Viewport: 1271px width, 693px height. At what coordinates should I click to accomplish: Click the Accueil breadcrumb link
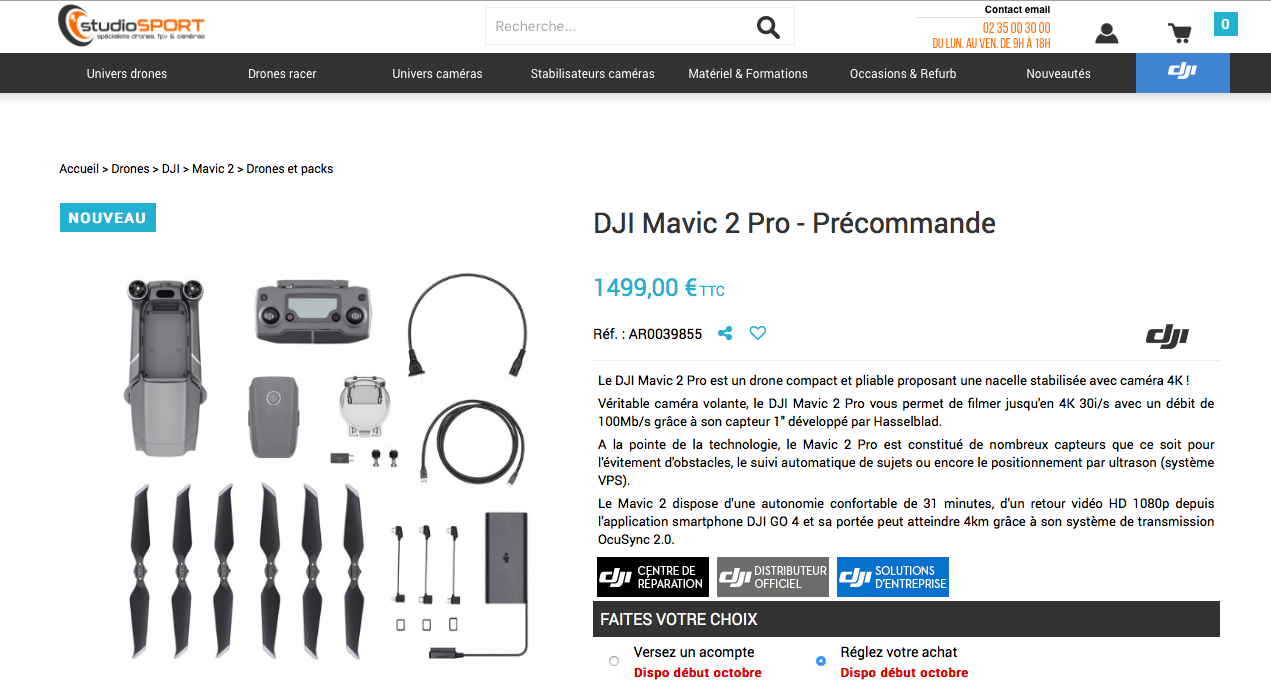(79, 169)
